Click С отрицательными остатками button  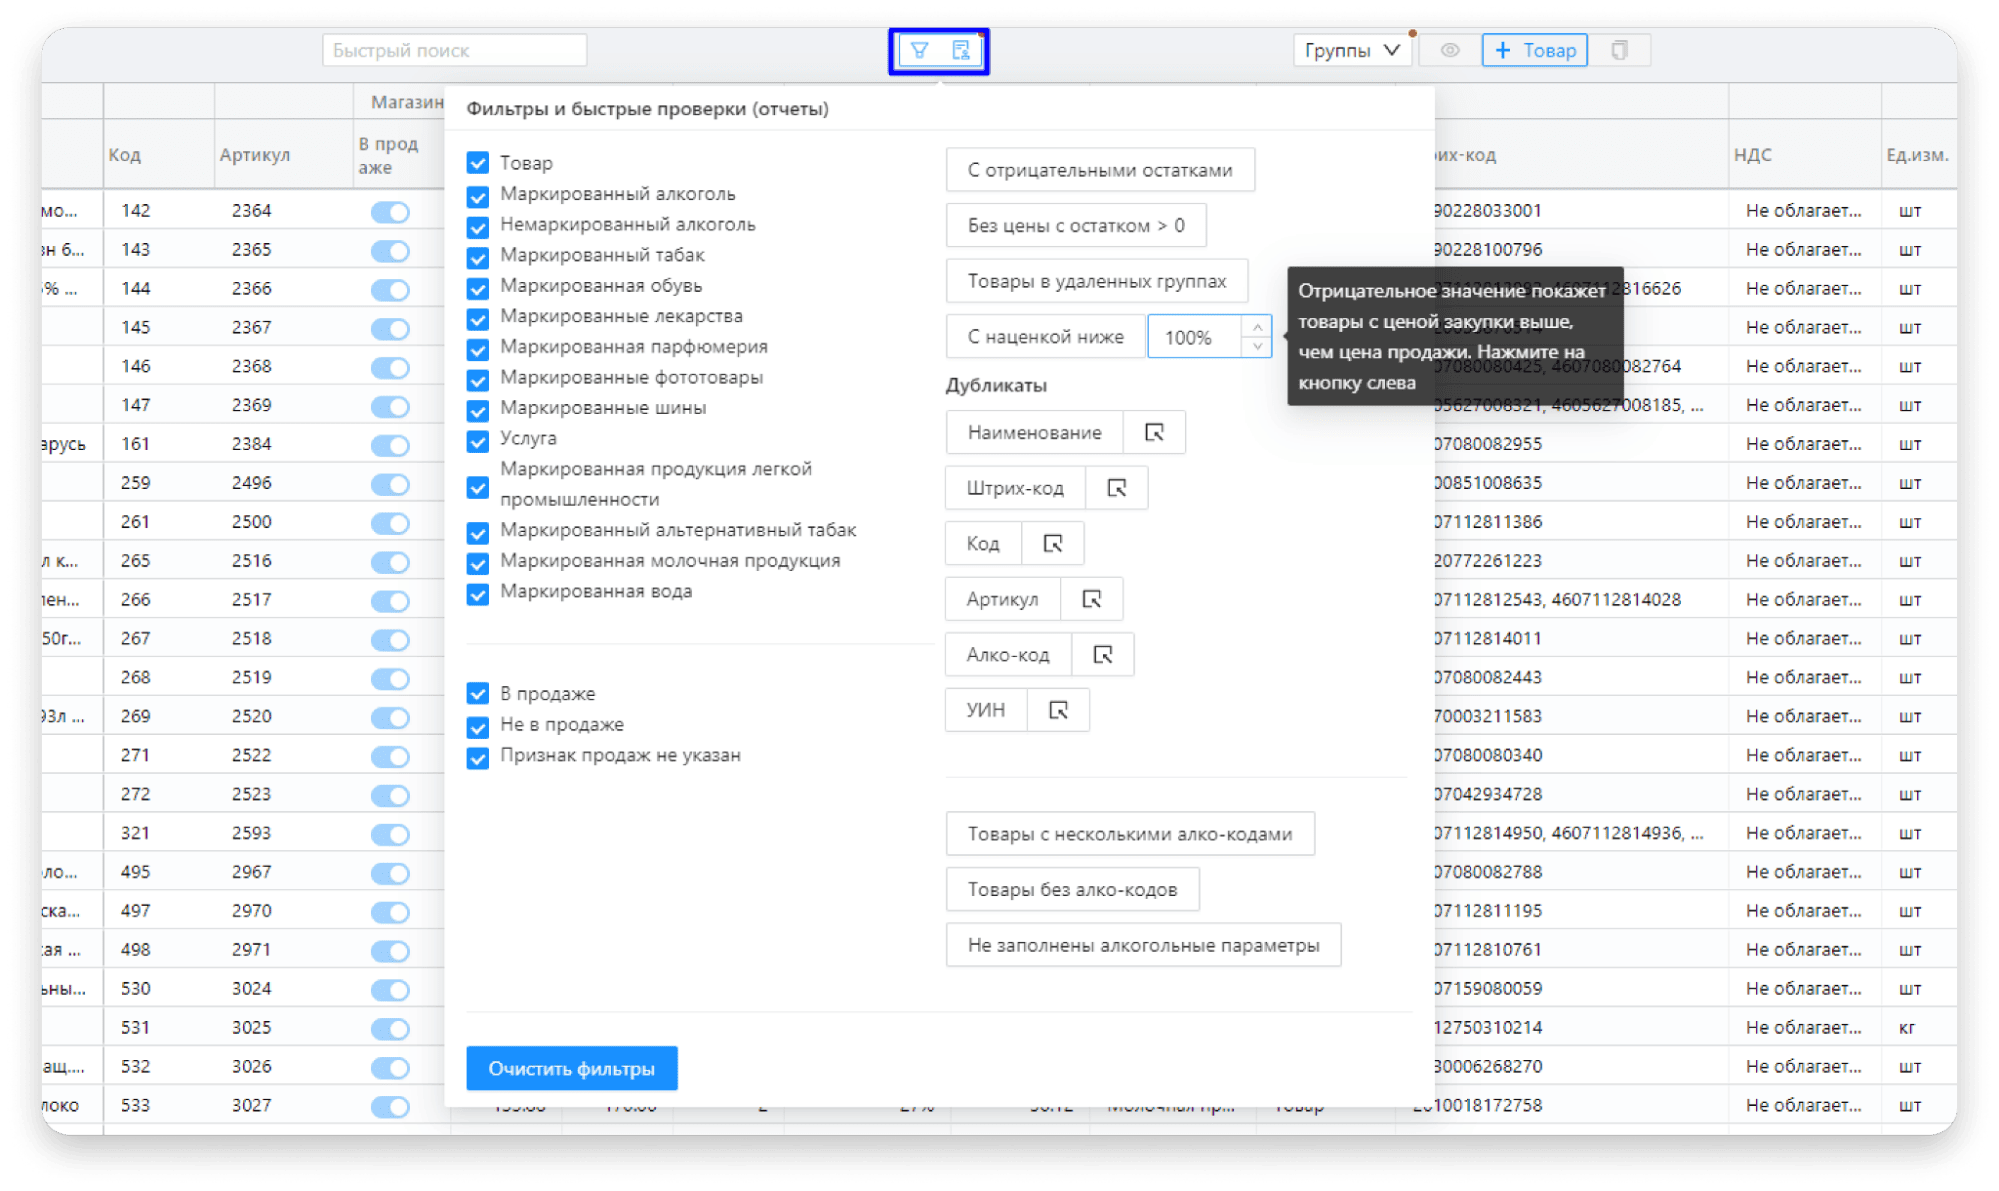click(1100, 170)
